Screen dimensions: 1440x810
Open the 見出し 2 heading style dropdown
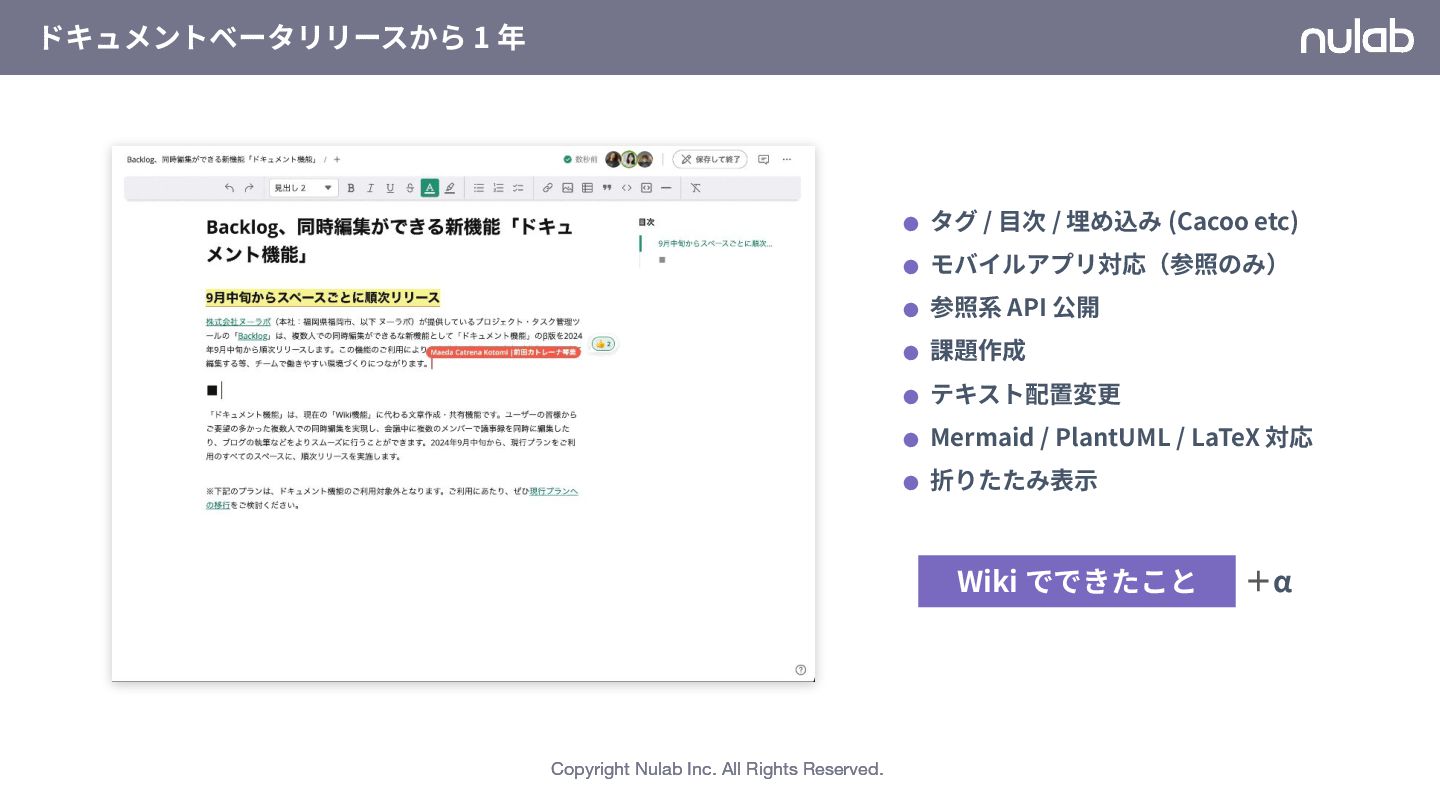click(x=304, y=188)
